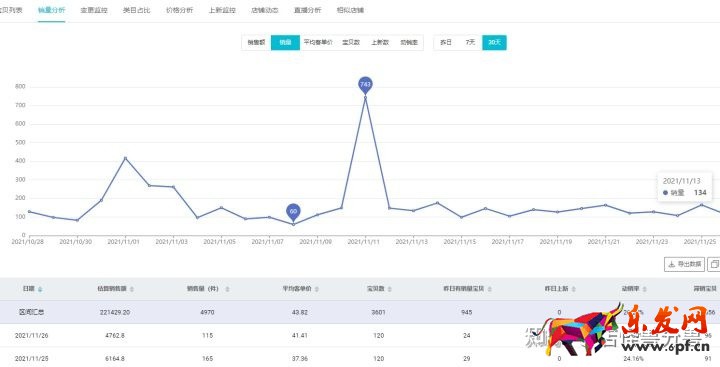
Task: Select the 30天 time range
Action: click(x=494, y=43)
